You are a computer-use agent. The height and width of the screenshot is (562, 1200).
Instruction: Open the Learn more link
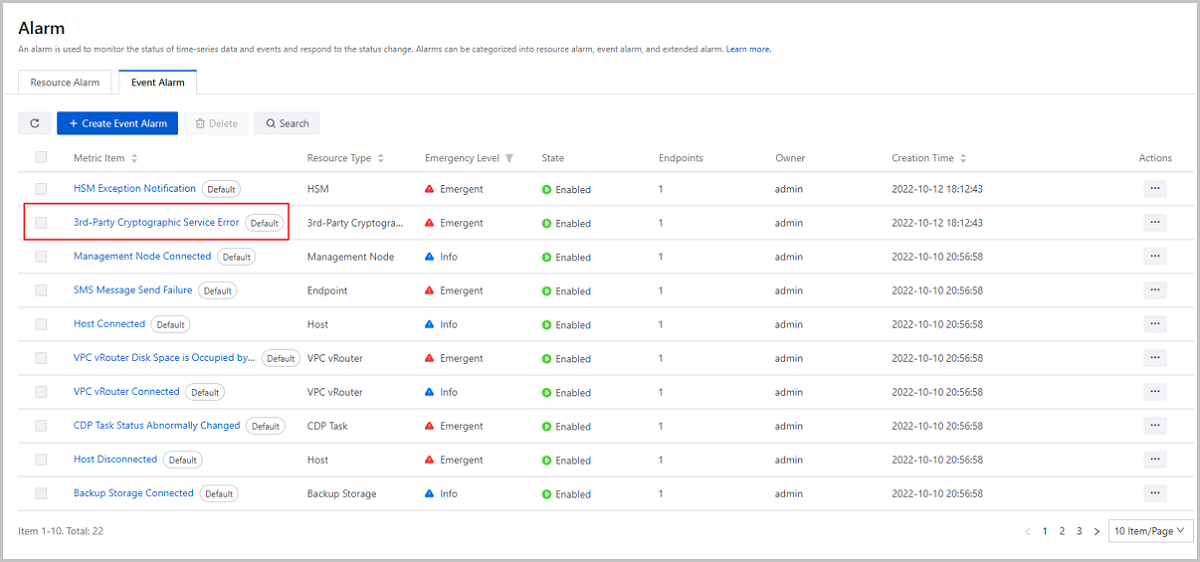[x=748, y=49]
